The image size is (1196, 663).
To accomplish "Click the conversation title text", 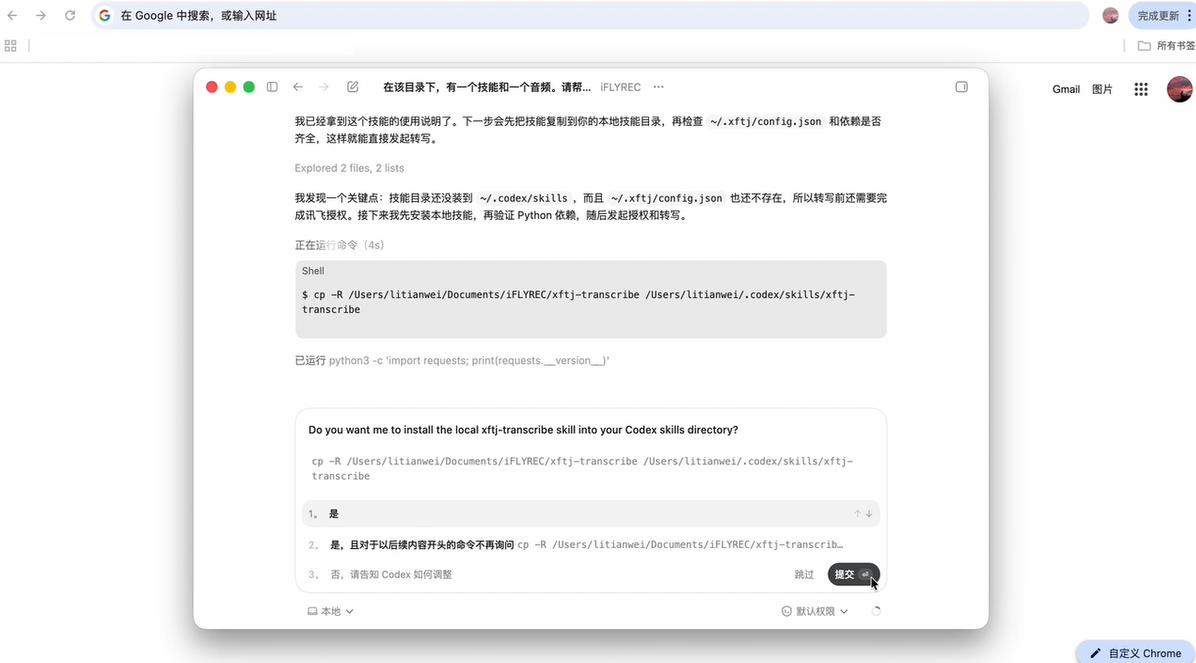I will point(487,87).
